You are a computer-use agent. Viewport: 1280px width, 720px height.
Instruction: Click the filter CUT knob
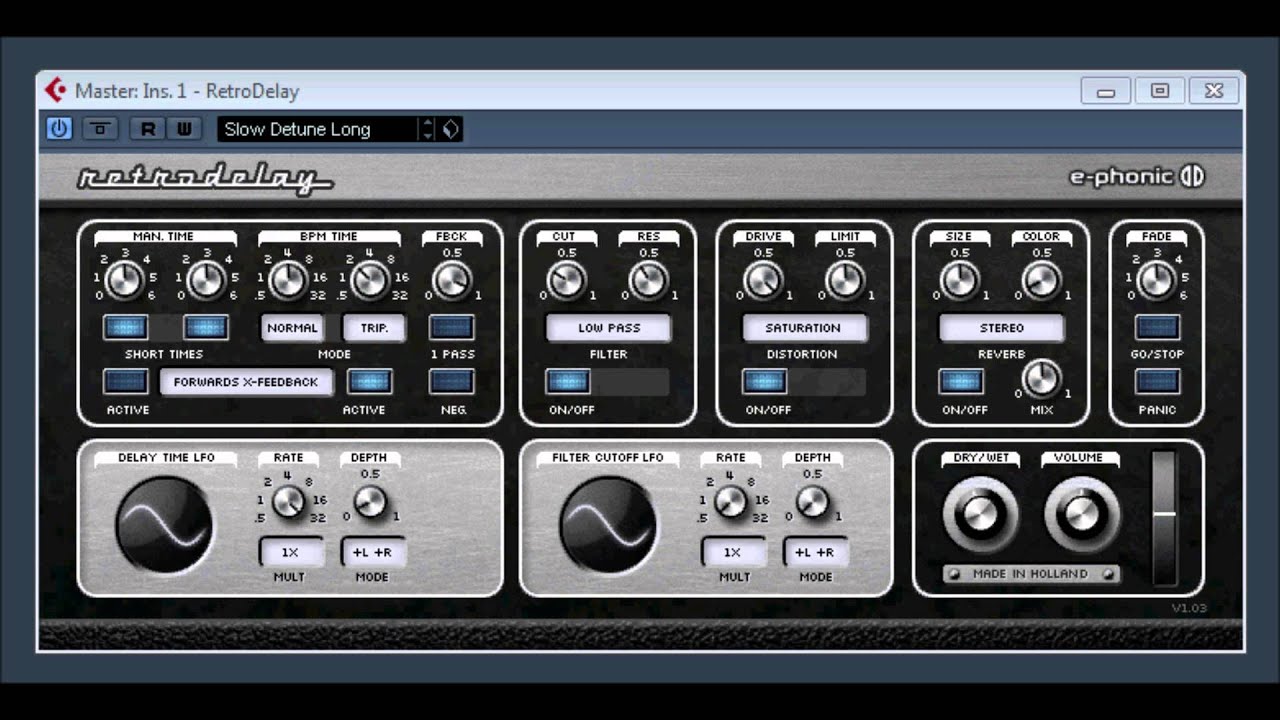click(x=566, y=281)
